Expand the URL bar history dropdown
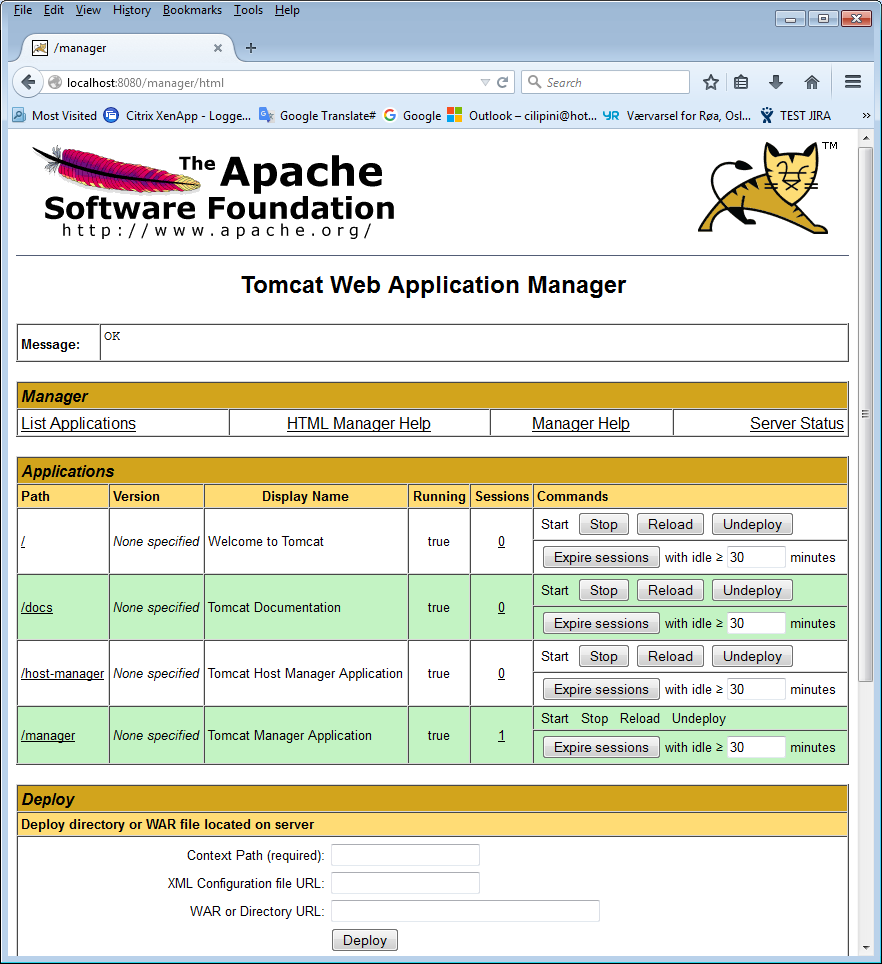Screen dimensions: 882x964 point(485,82)
